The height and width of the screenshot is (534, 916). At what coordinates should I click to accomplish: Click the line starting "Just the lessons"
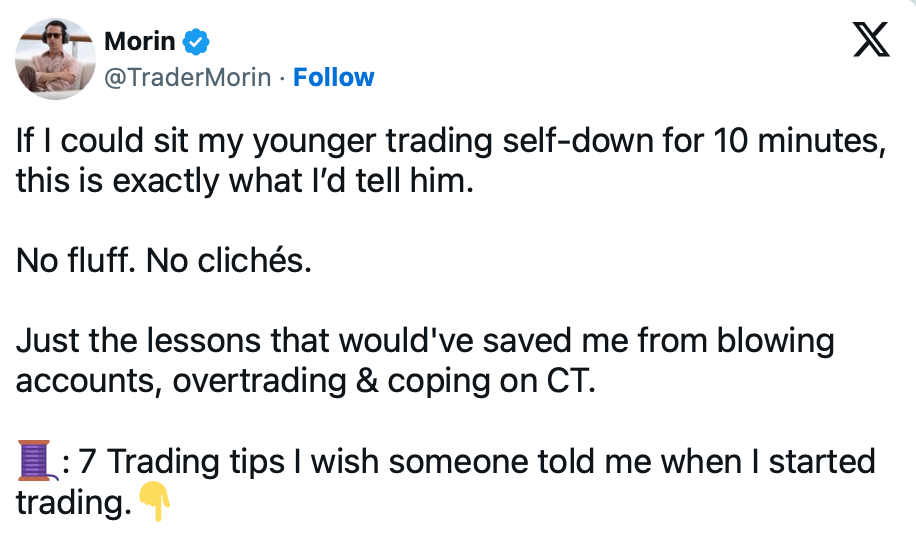pos(425,341)
